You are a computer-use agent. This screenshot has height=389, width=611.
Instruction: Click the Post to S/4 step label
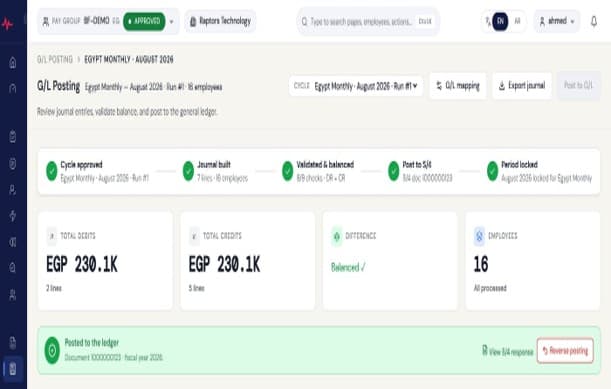tap(417, 164)
